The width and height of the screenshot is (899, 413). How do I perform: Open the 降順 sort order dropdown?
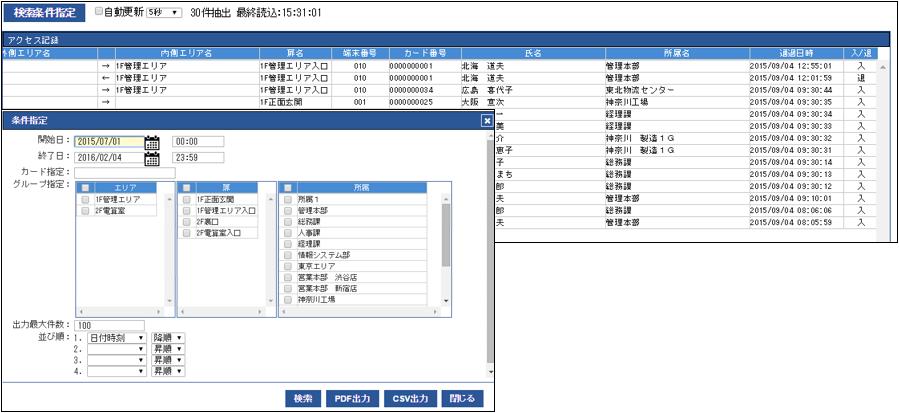168,338
